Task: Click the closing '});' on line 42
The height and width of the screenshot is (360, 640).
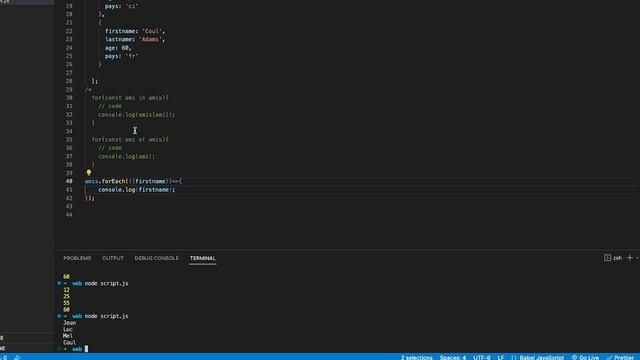Action: coord(90,198)
